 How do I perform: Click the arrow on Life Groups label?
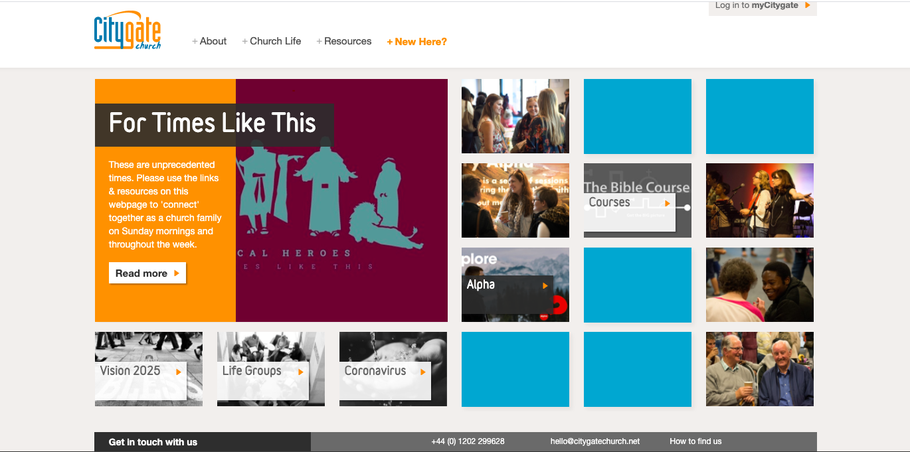(301, 372)
